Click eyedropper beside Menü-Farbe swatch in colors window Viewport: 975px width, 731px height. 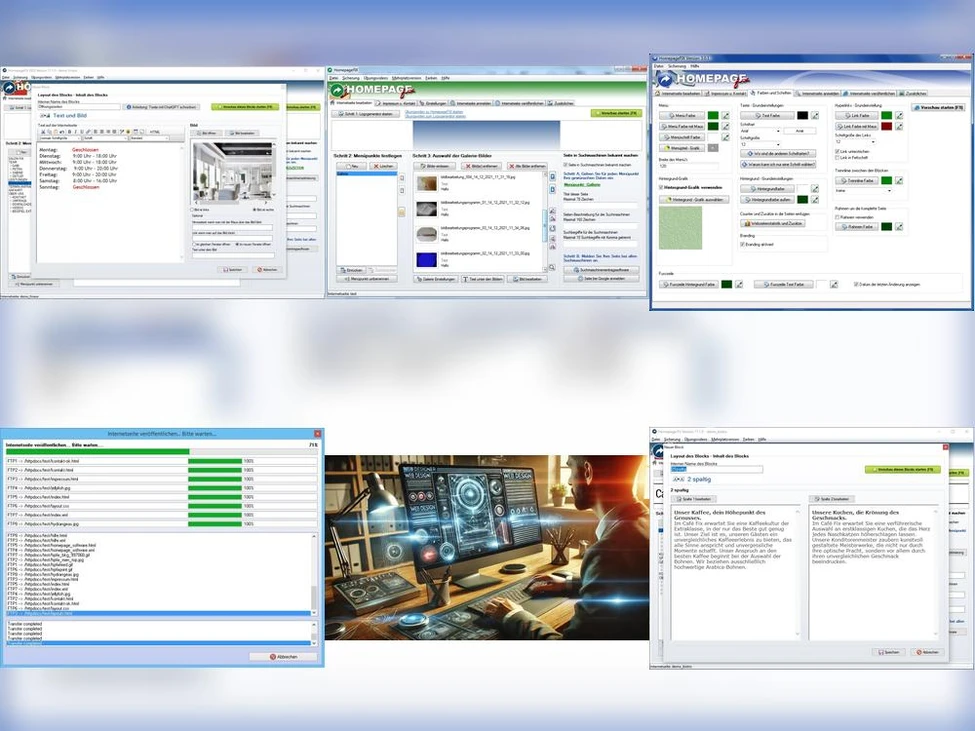pos(726,116)
